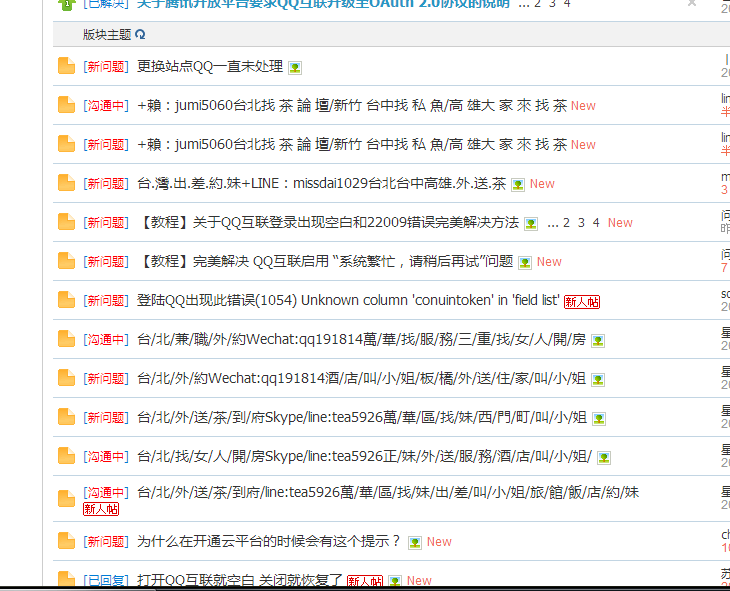Viewport: 730px width, 591px height.
Task: Click image attachment icon after 更换站点QQ一直未处理
Action: coord(295,68)
